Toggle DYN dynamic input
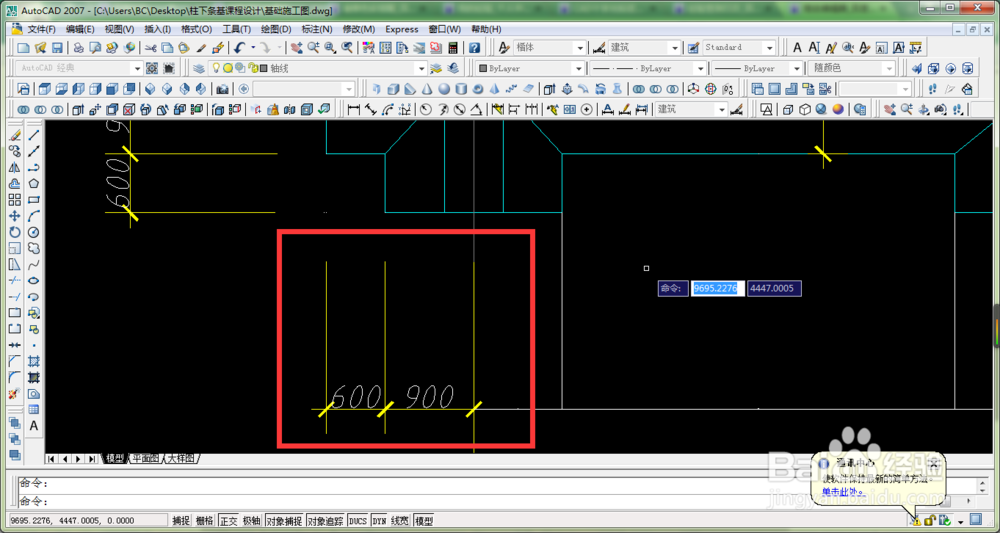1000x533 pixels. point(379,521)
